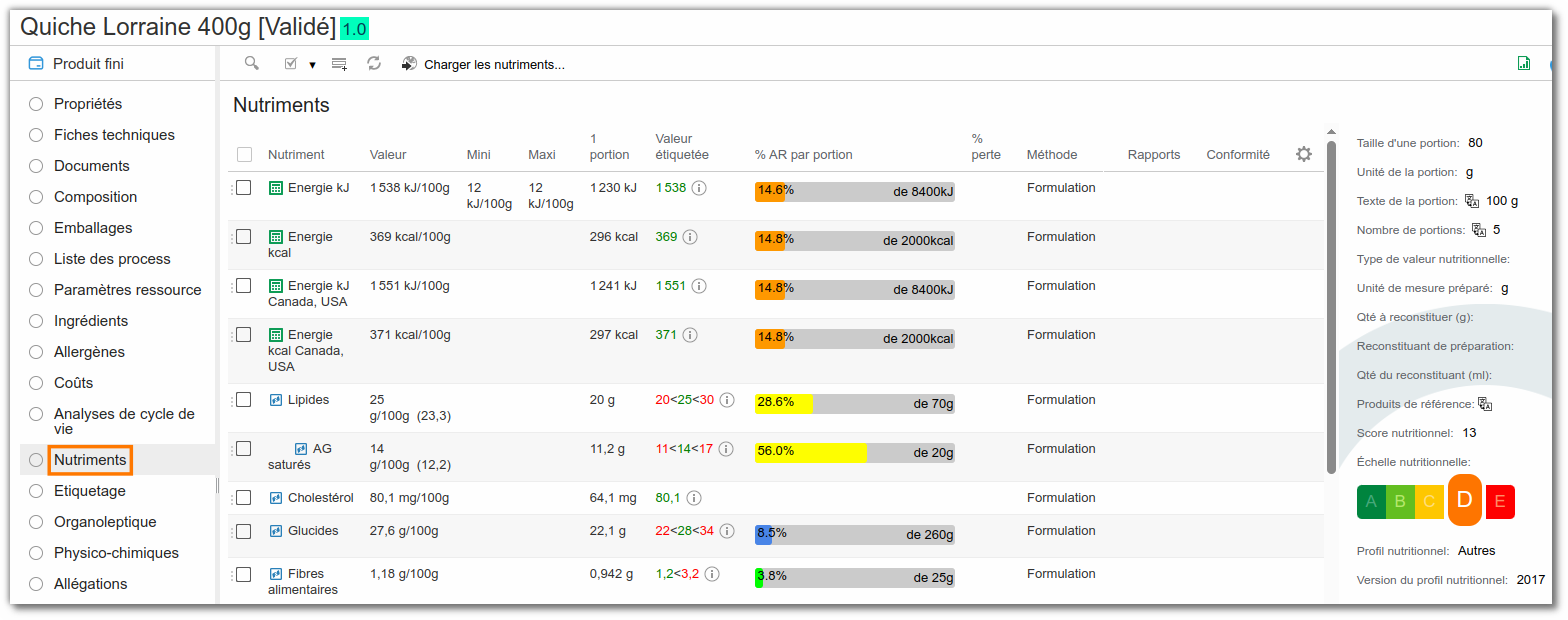Open the Etiquetage section
Image resolution: width=1568 pixels, height=620 pixels.
tap(90, 491)
